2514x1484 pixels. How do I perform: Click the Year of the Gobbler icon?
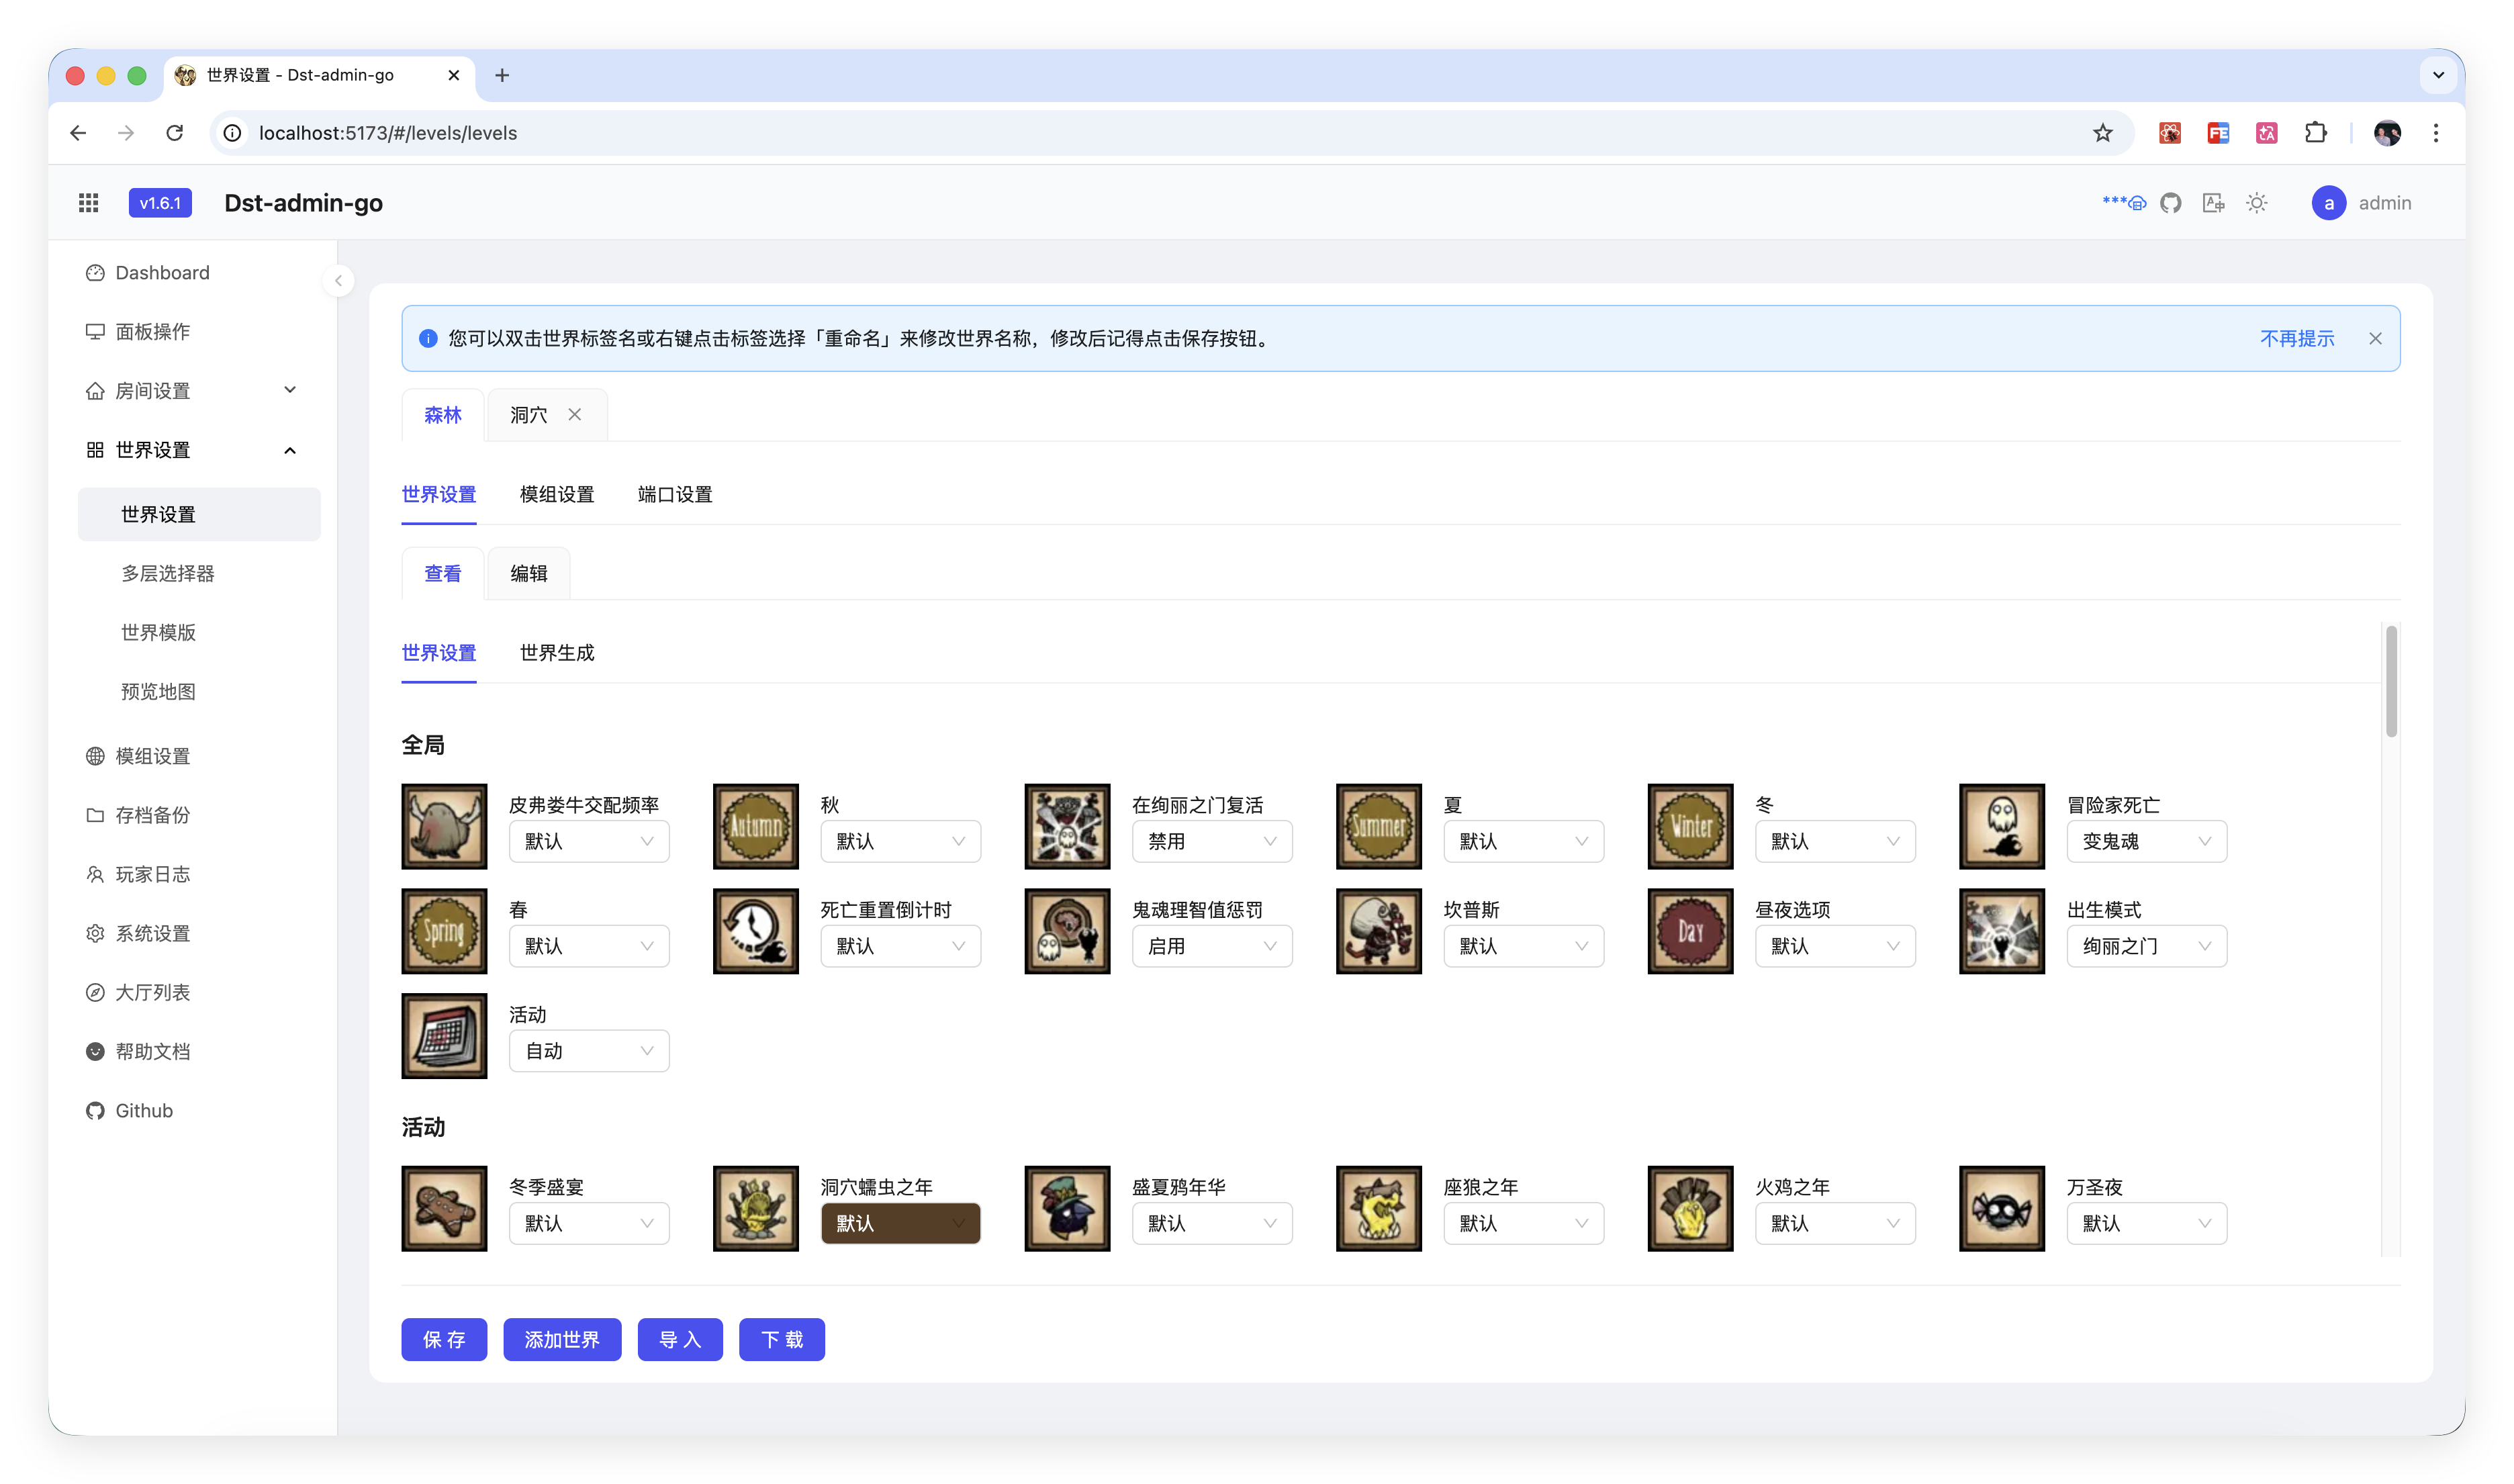pos(1690,1208)
